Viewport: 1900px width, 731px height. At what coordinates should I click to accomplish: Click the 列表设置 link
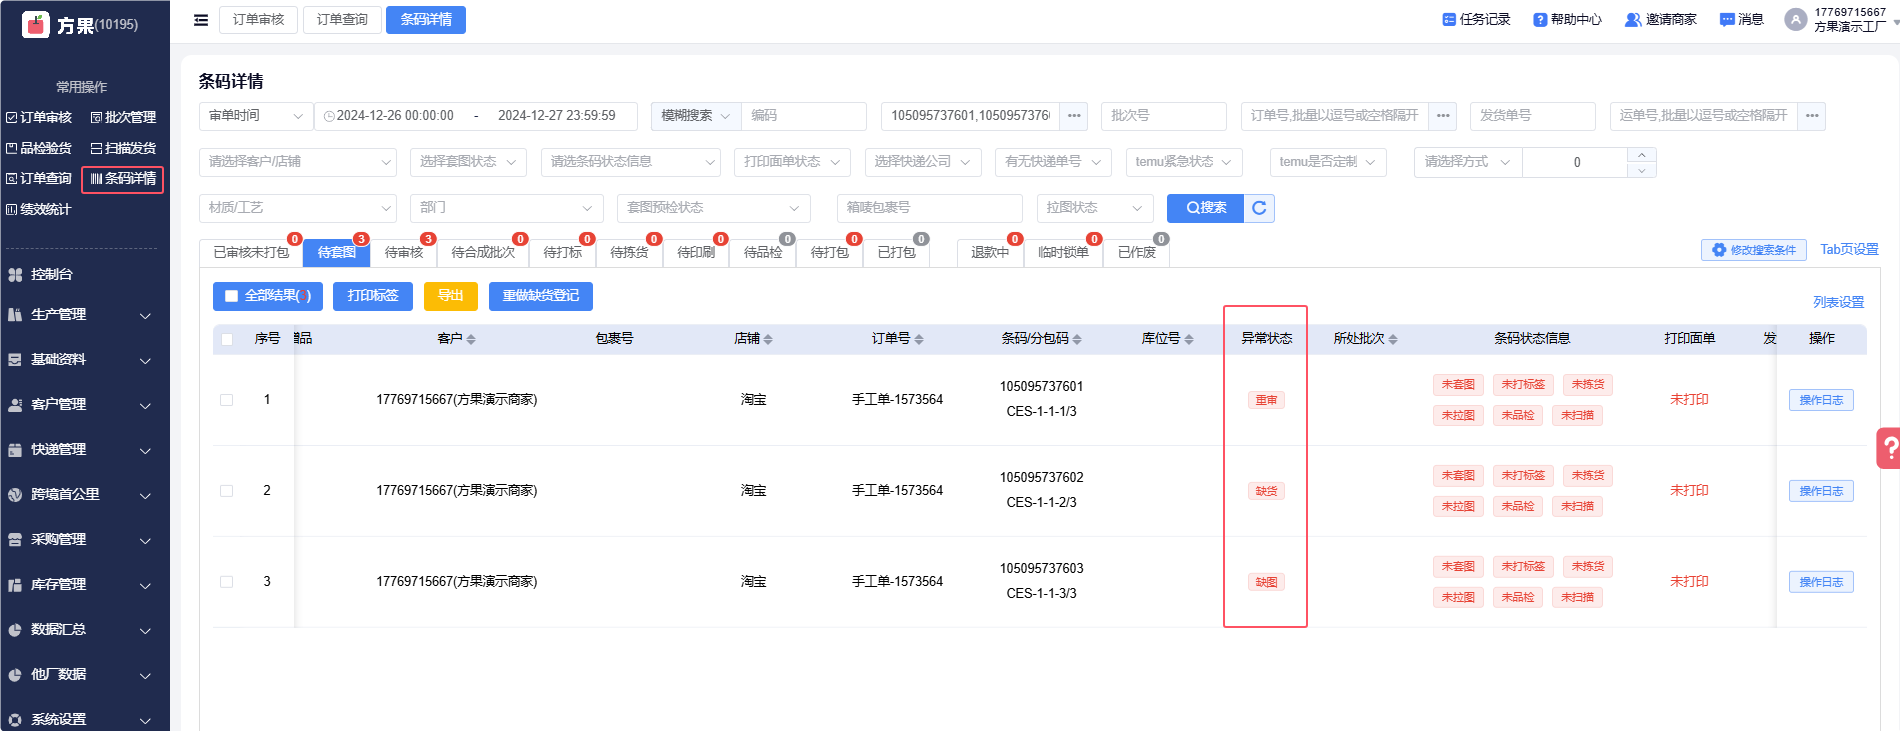click(x=1838, y=302)
